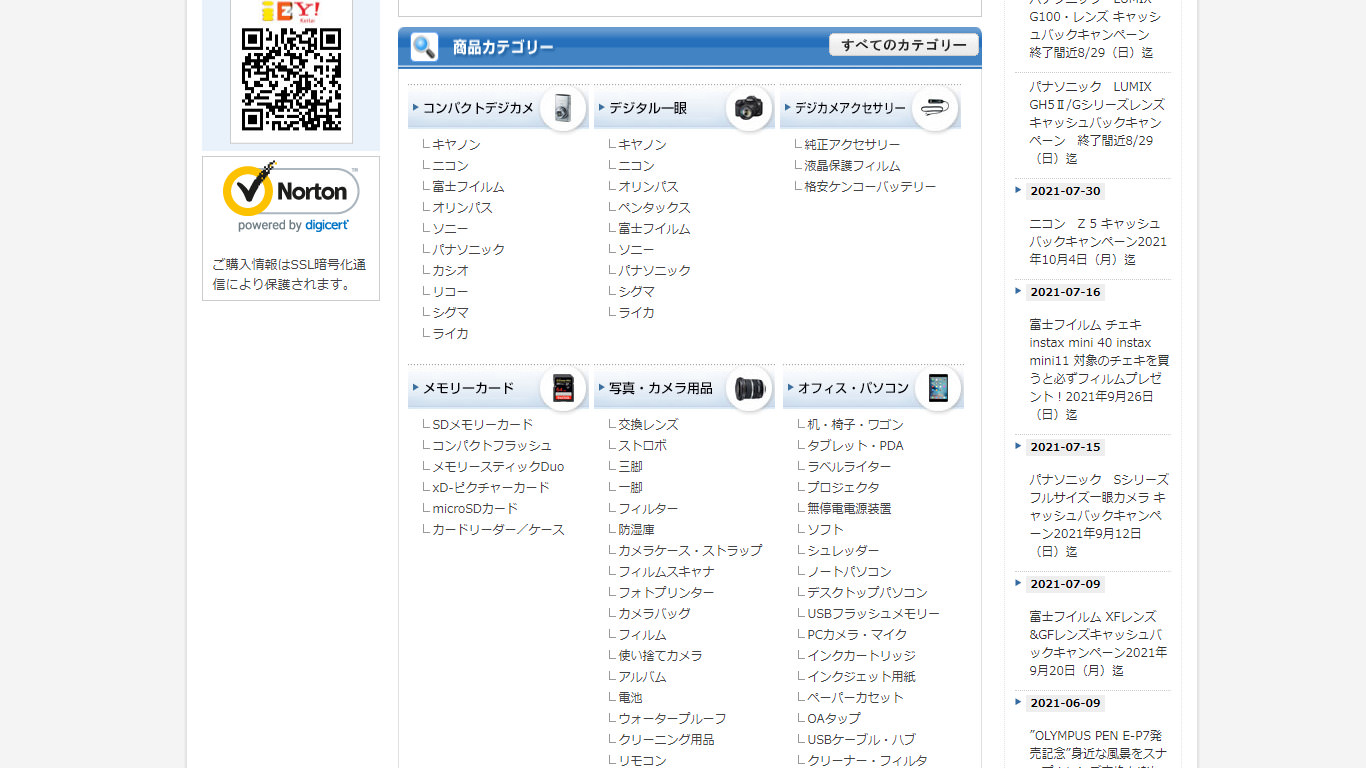
Task: Open news about ニコン Z 5 キャッシュバック
Action: (x=1098, y=242)
